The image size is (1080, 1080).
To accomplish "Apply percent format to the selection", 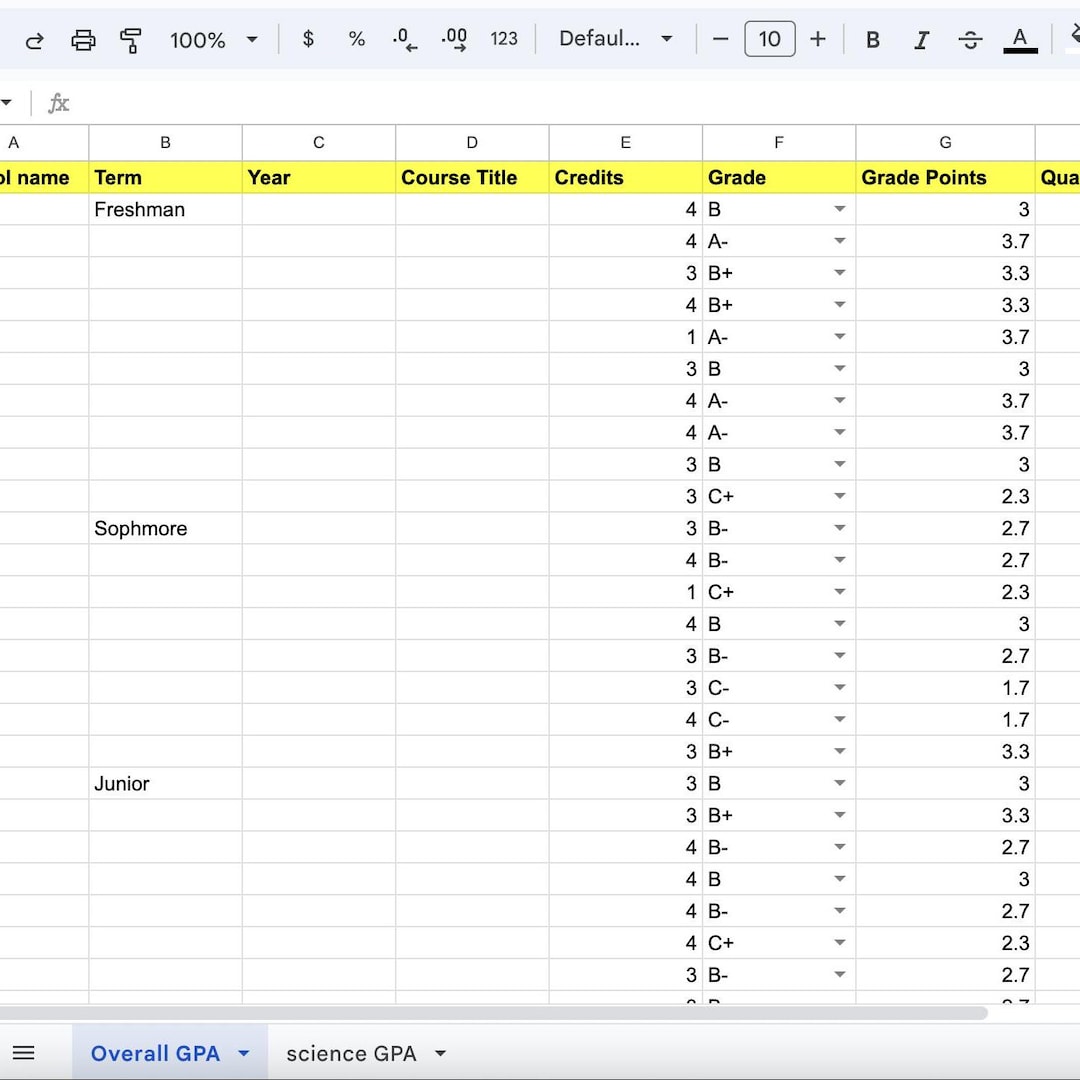I will (356, 40).
